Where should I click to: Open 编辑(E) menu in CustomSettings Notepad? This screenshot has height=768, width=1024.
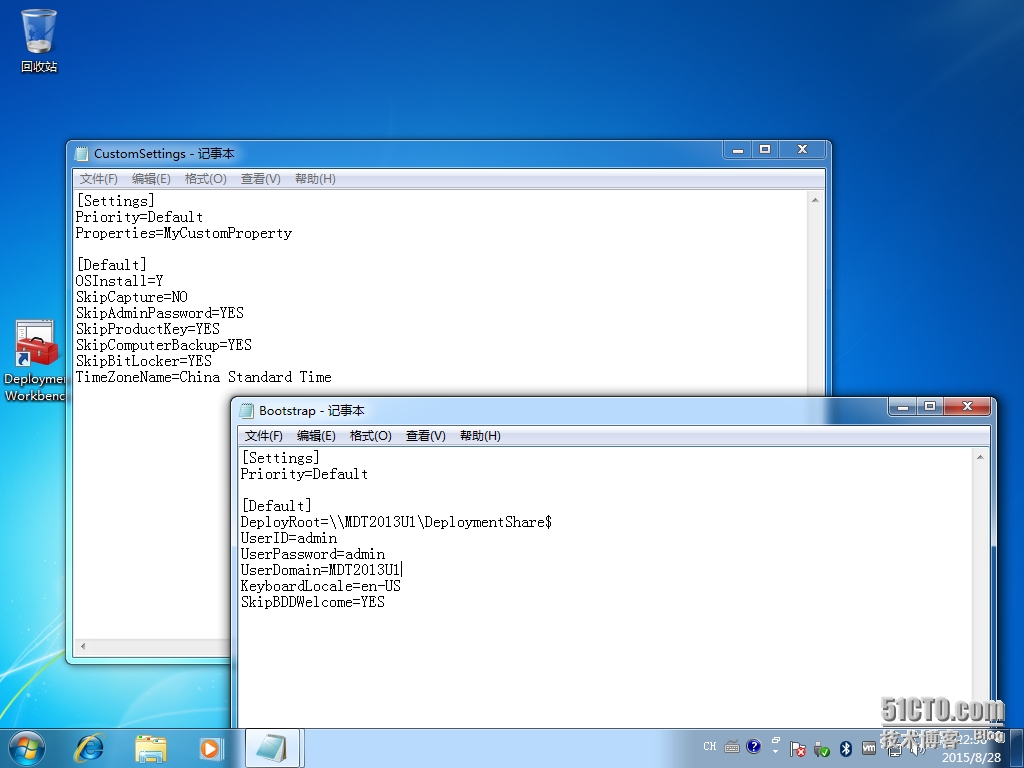[151, 179]
